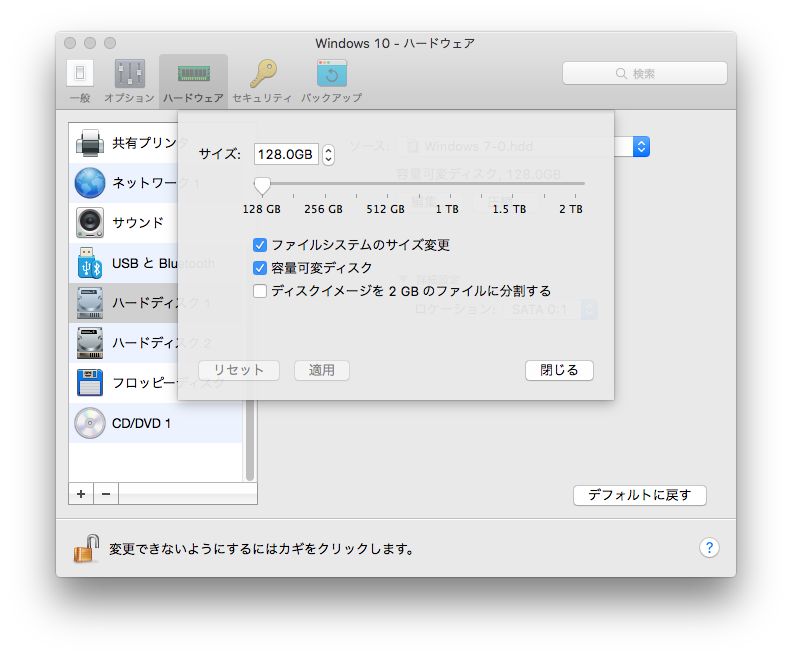Open the オプション options sliders icon
Screen dimensions: 792x657
tap(130, 74)
